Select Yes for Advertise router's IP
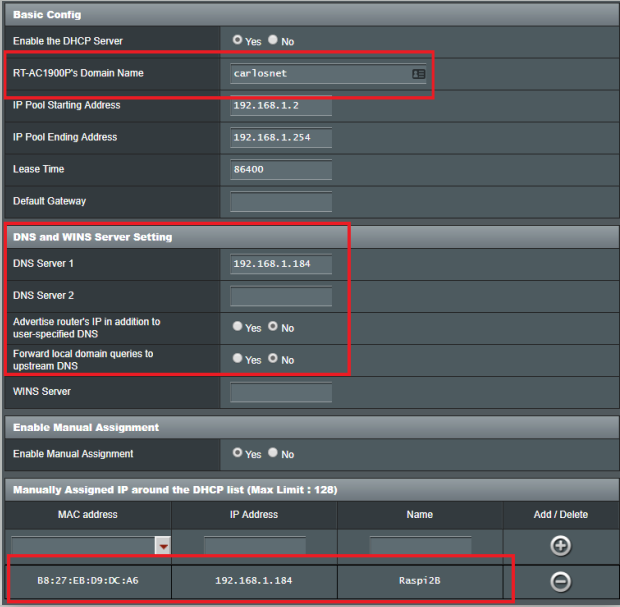The height and width of the screenshot is (607, 620). coord(237,326)
